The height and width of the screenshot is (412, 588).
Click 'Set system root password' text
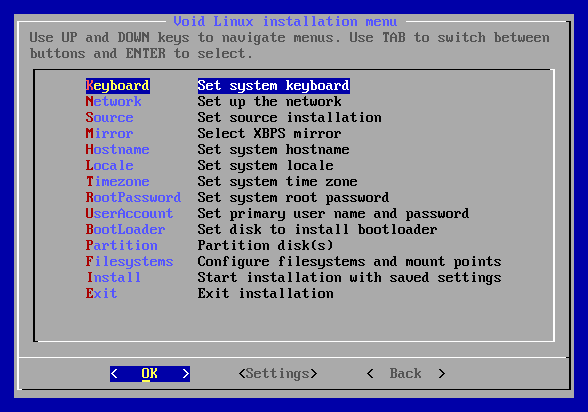click(x=294, y=198)
